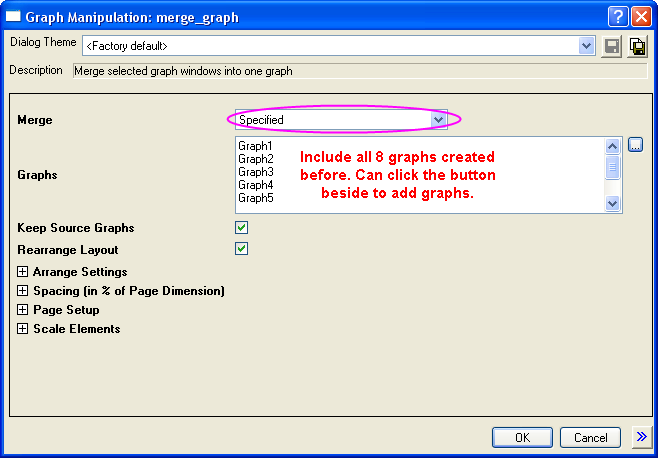
Task: Toggle Keep Source Graphs checkbox
Action: [241, 228]
